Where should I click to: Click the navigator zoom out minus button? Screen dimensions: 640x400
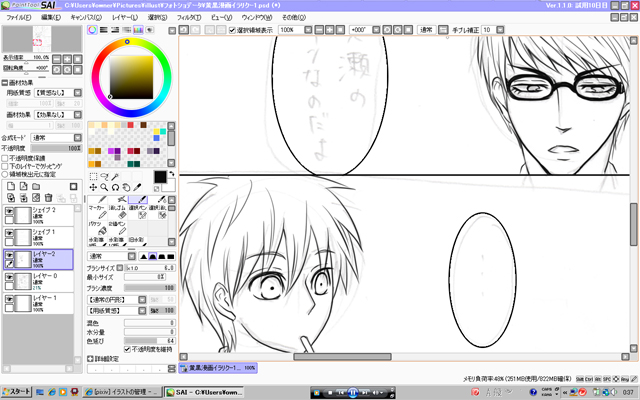[57, 59]
